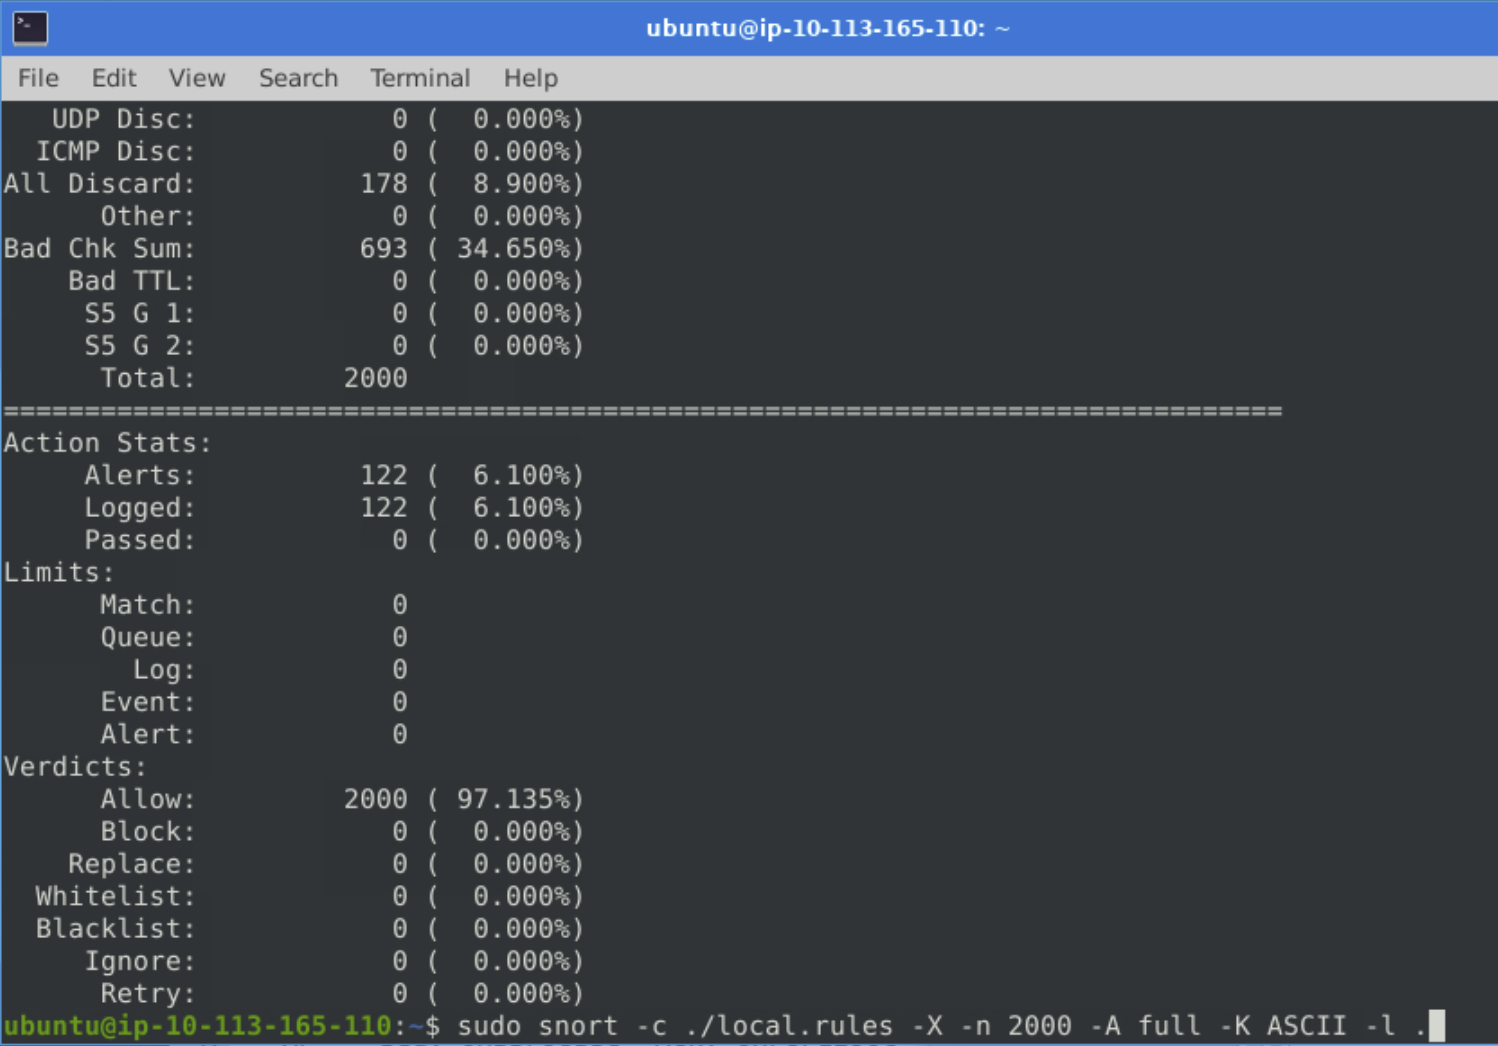The height and width of the screenshot is (1046, 1498).
Task: Click the '-A full' option in command
Action: point(1145,1026)
